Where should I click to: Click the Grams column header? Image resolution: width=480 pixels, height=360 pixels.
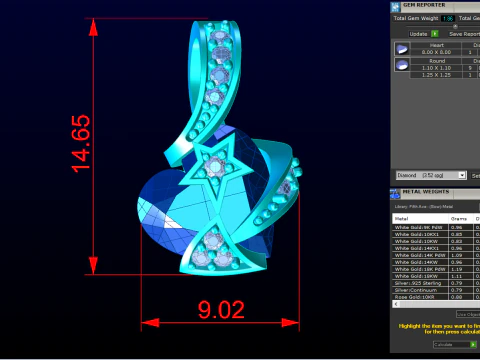point(461,219)
